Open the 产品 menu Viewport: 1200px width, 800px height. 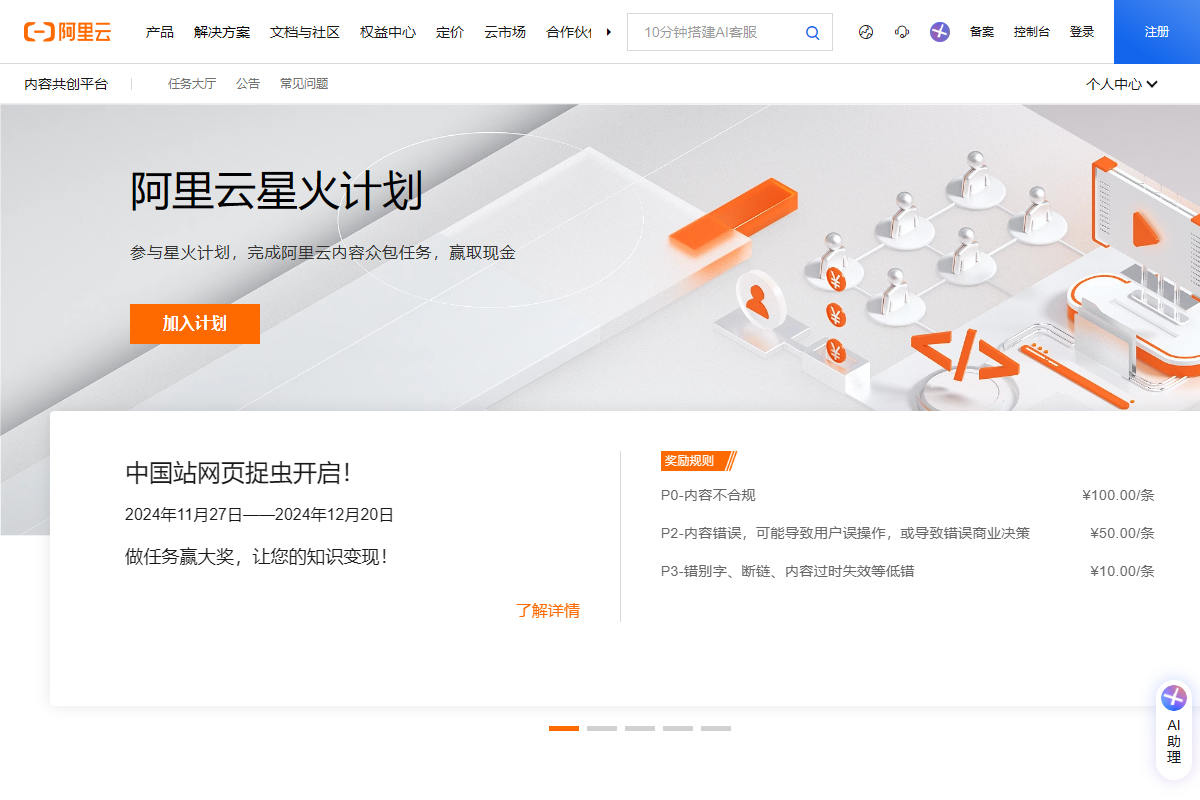click(x=160, y=32)
